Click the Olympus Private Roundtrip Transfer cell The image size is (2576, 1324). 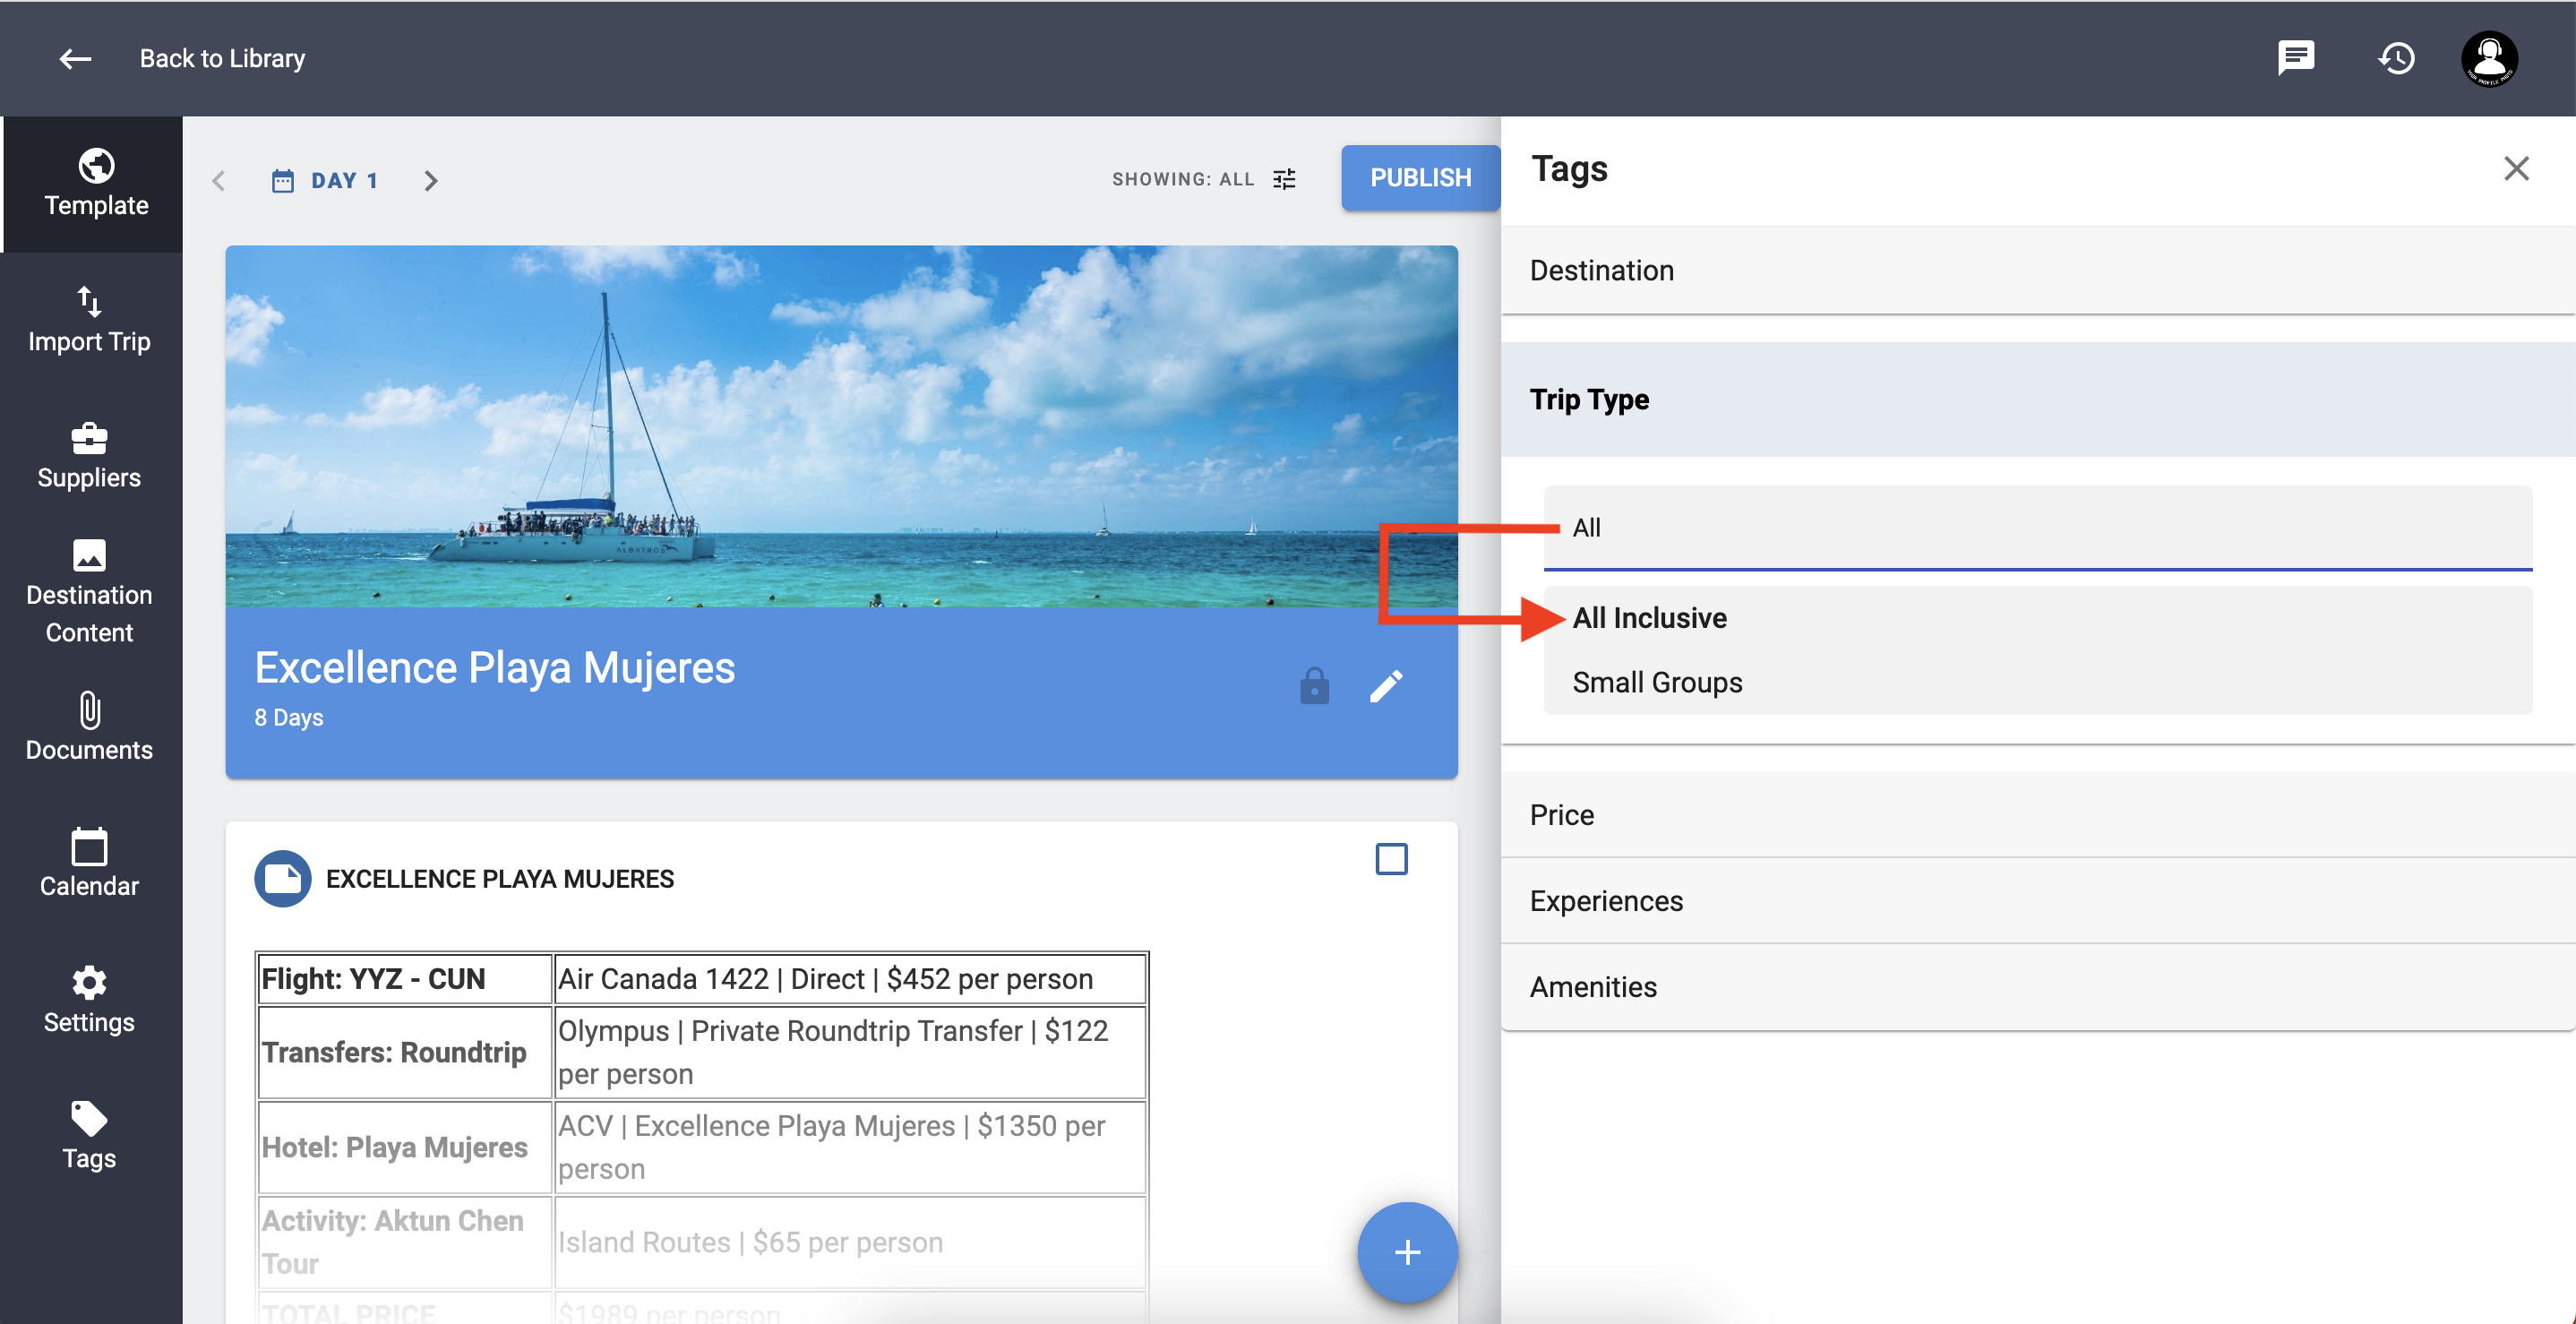pyautogui.click(x=850, y=1052)
